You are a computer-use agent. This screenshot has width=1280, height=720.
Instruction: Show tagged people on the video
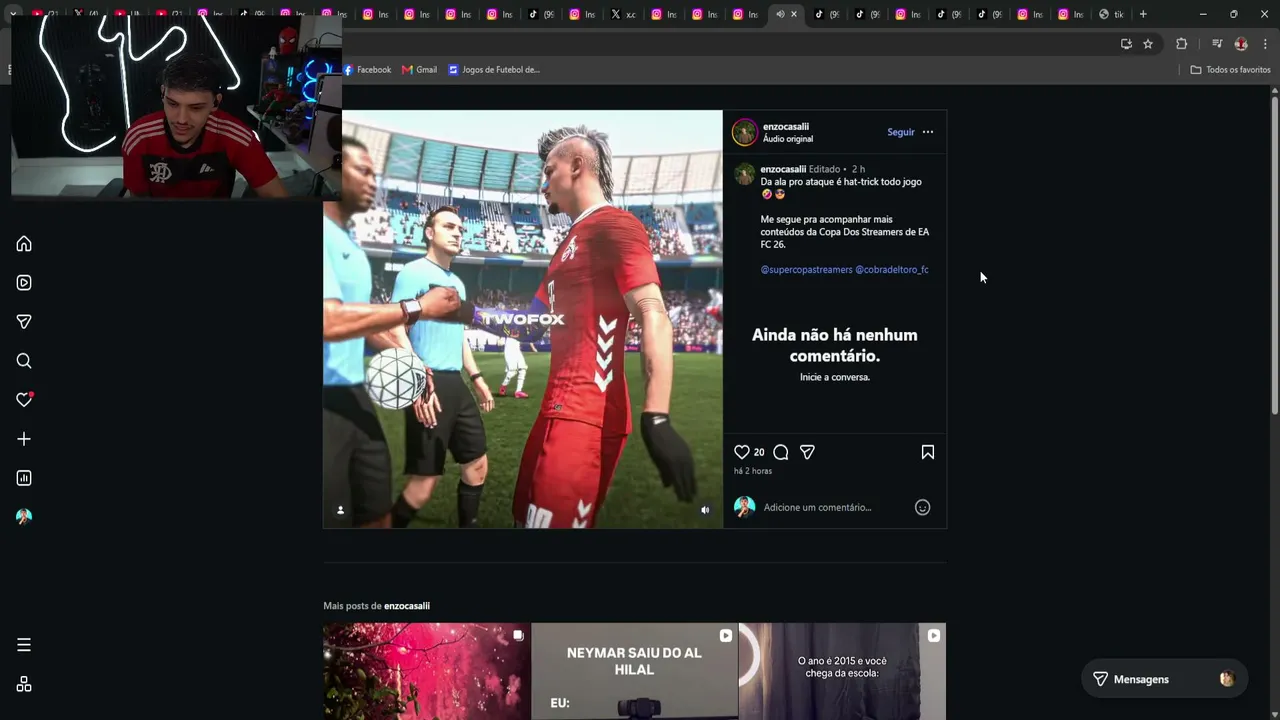[340, 510]
